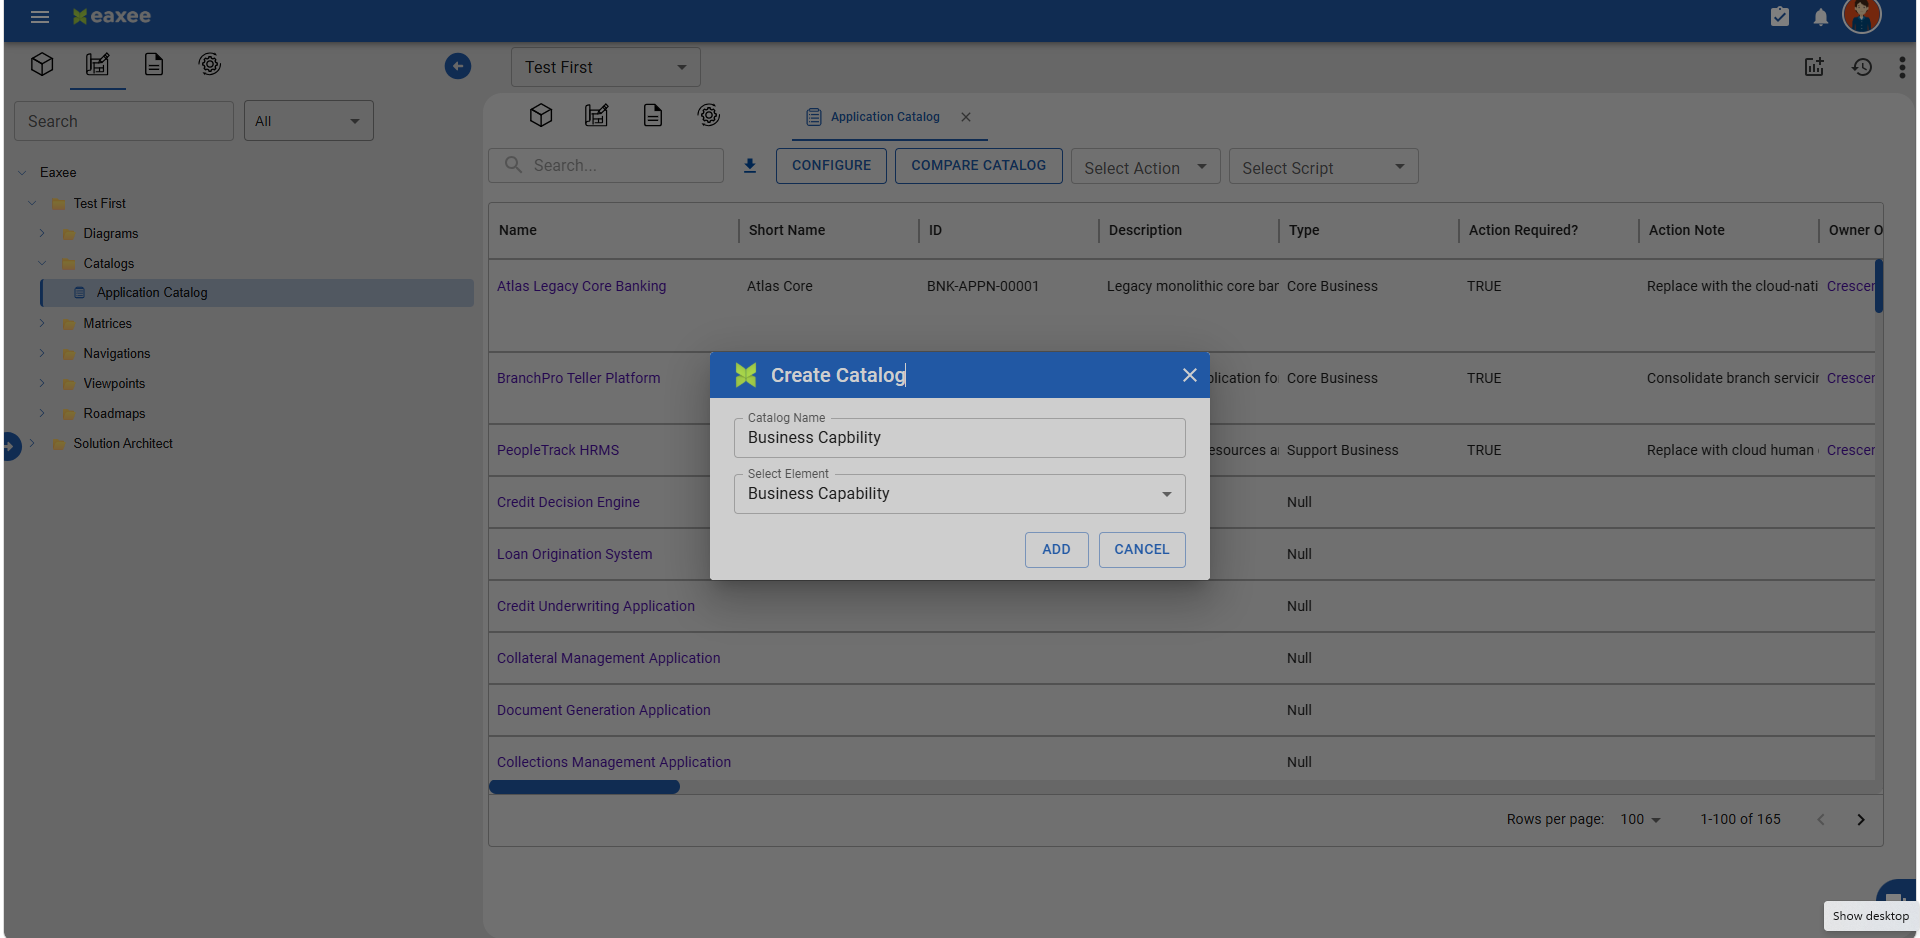Collapse the left panel with blue arrow
The width and height of the screenshot is (1920, 938).
tap(458, 66)
